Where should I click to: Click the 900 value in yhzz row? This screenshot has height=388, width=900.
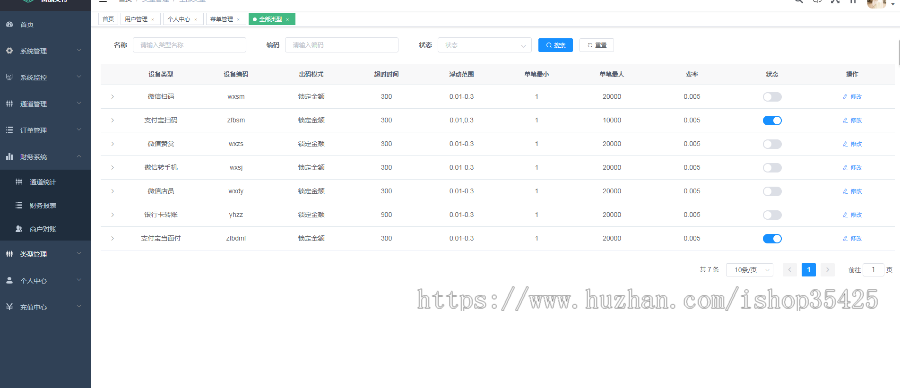[386, 215]
